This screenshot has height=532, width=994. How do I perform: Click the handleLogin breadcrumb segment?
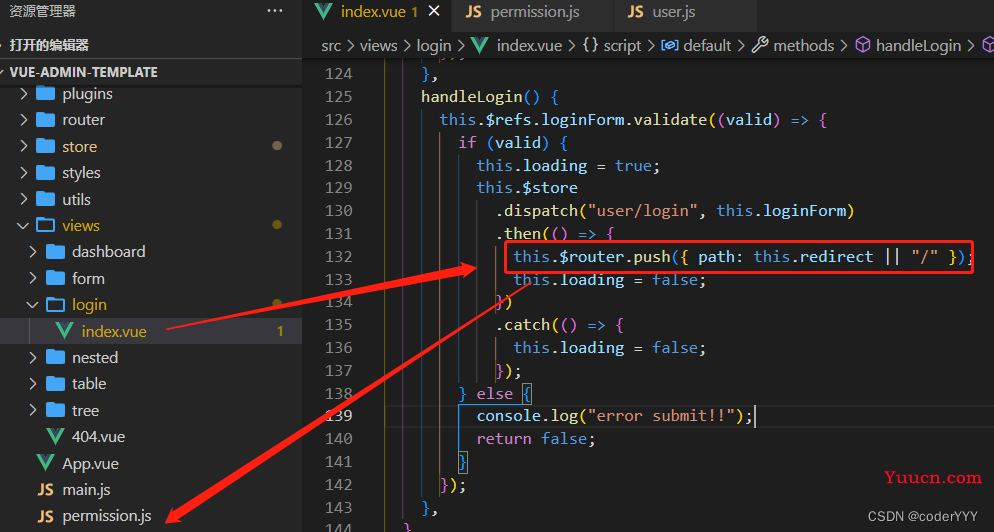pyautogui.click(x=918, y=46)
